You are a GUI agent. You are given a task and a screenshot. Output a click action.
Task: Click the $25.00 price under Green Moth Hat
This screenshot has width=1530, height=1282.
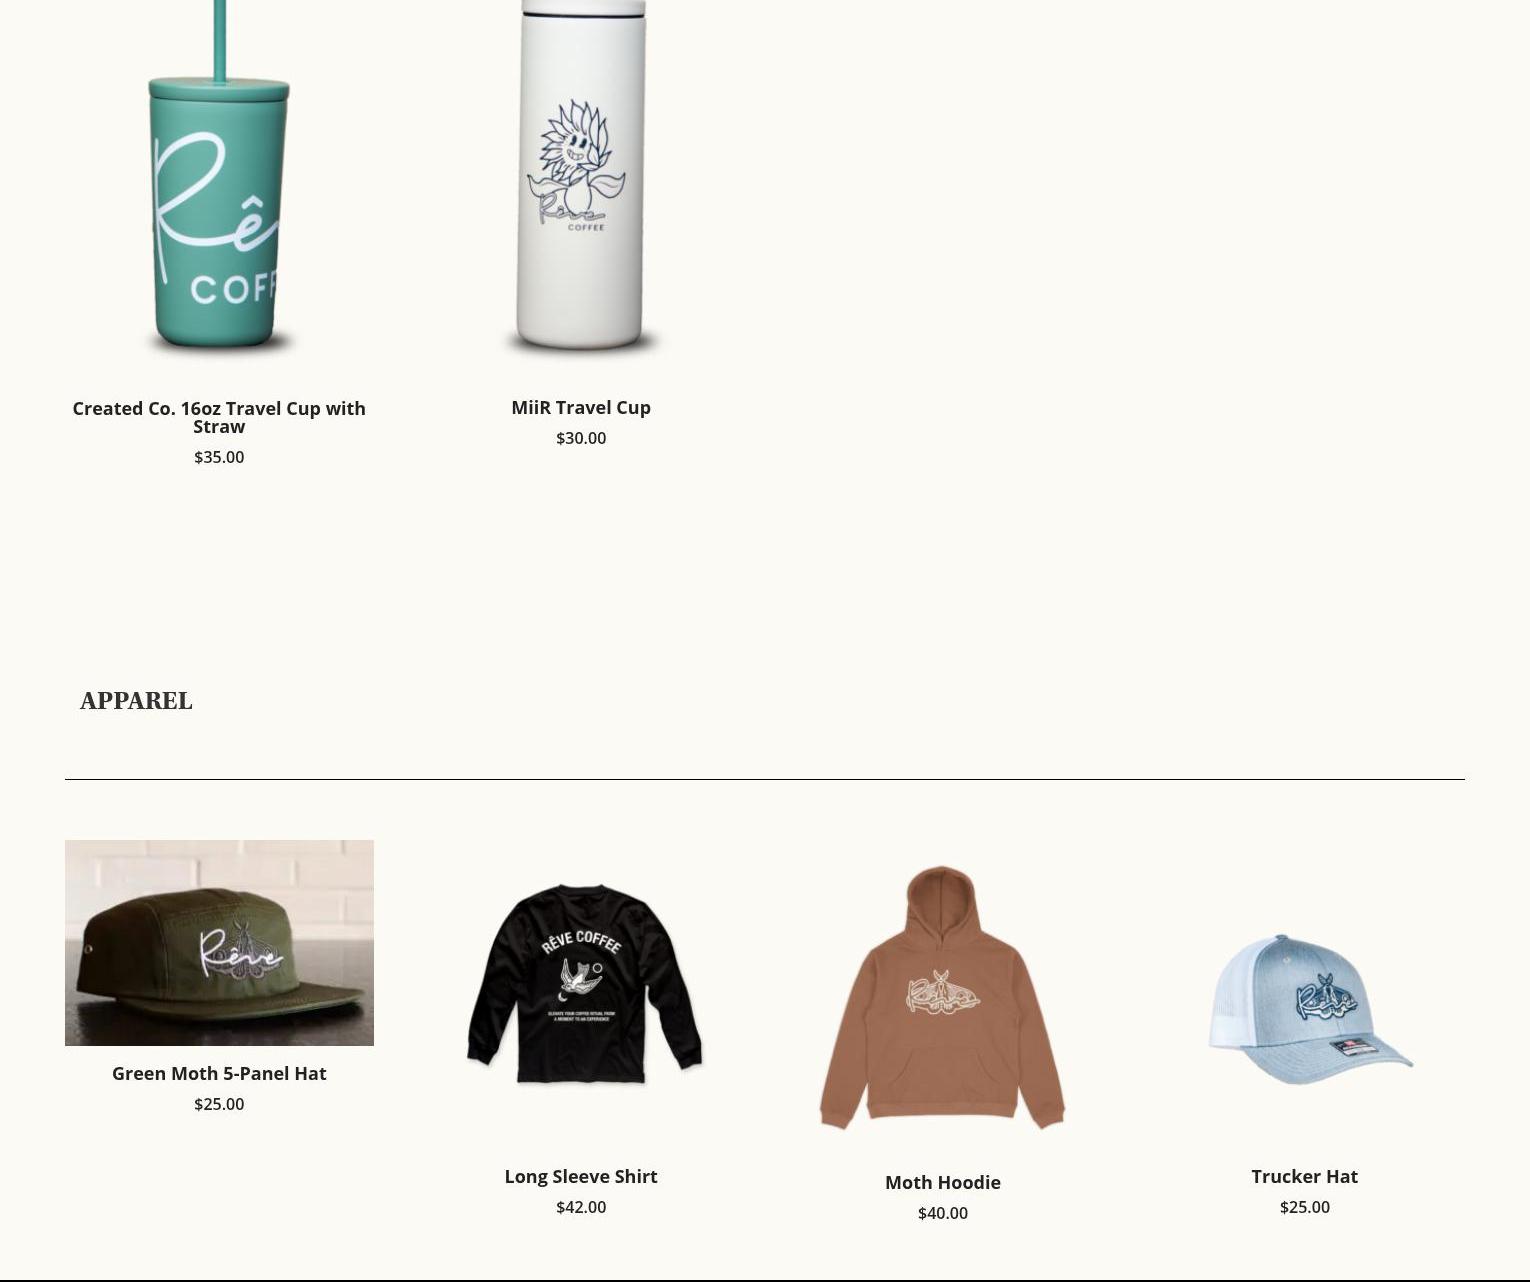click(219, 1104)
